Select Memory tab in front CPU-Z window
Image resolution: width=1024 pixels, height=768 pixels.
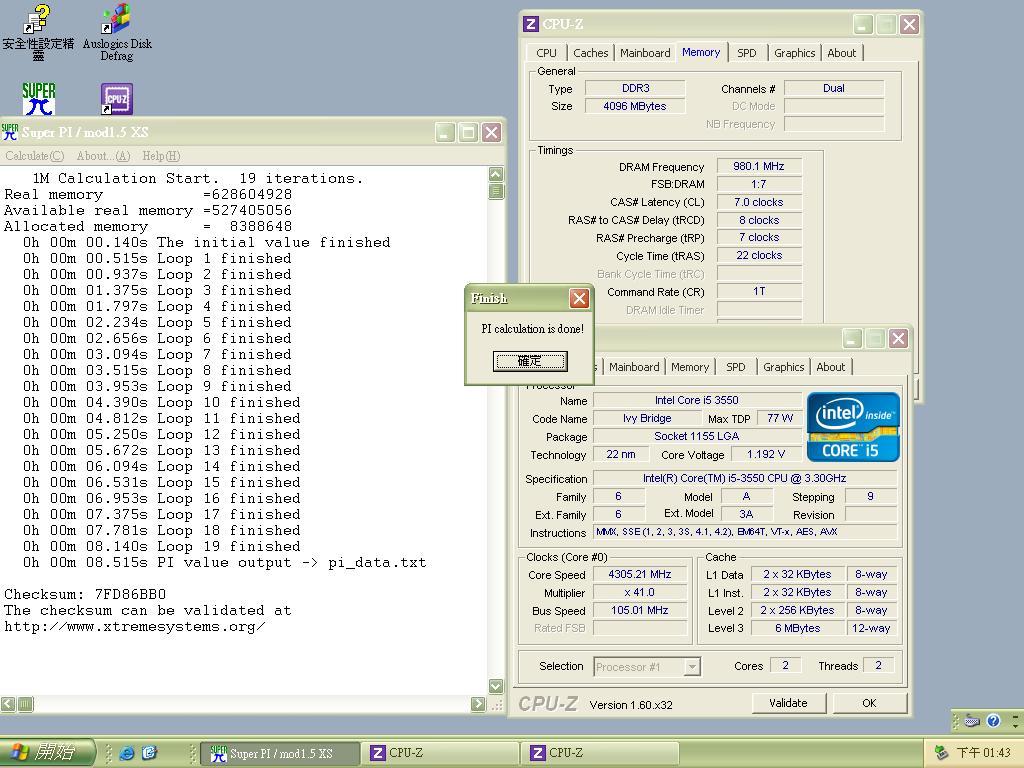pyautogui.click(x=690, y=367)
